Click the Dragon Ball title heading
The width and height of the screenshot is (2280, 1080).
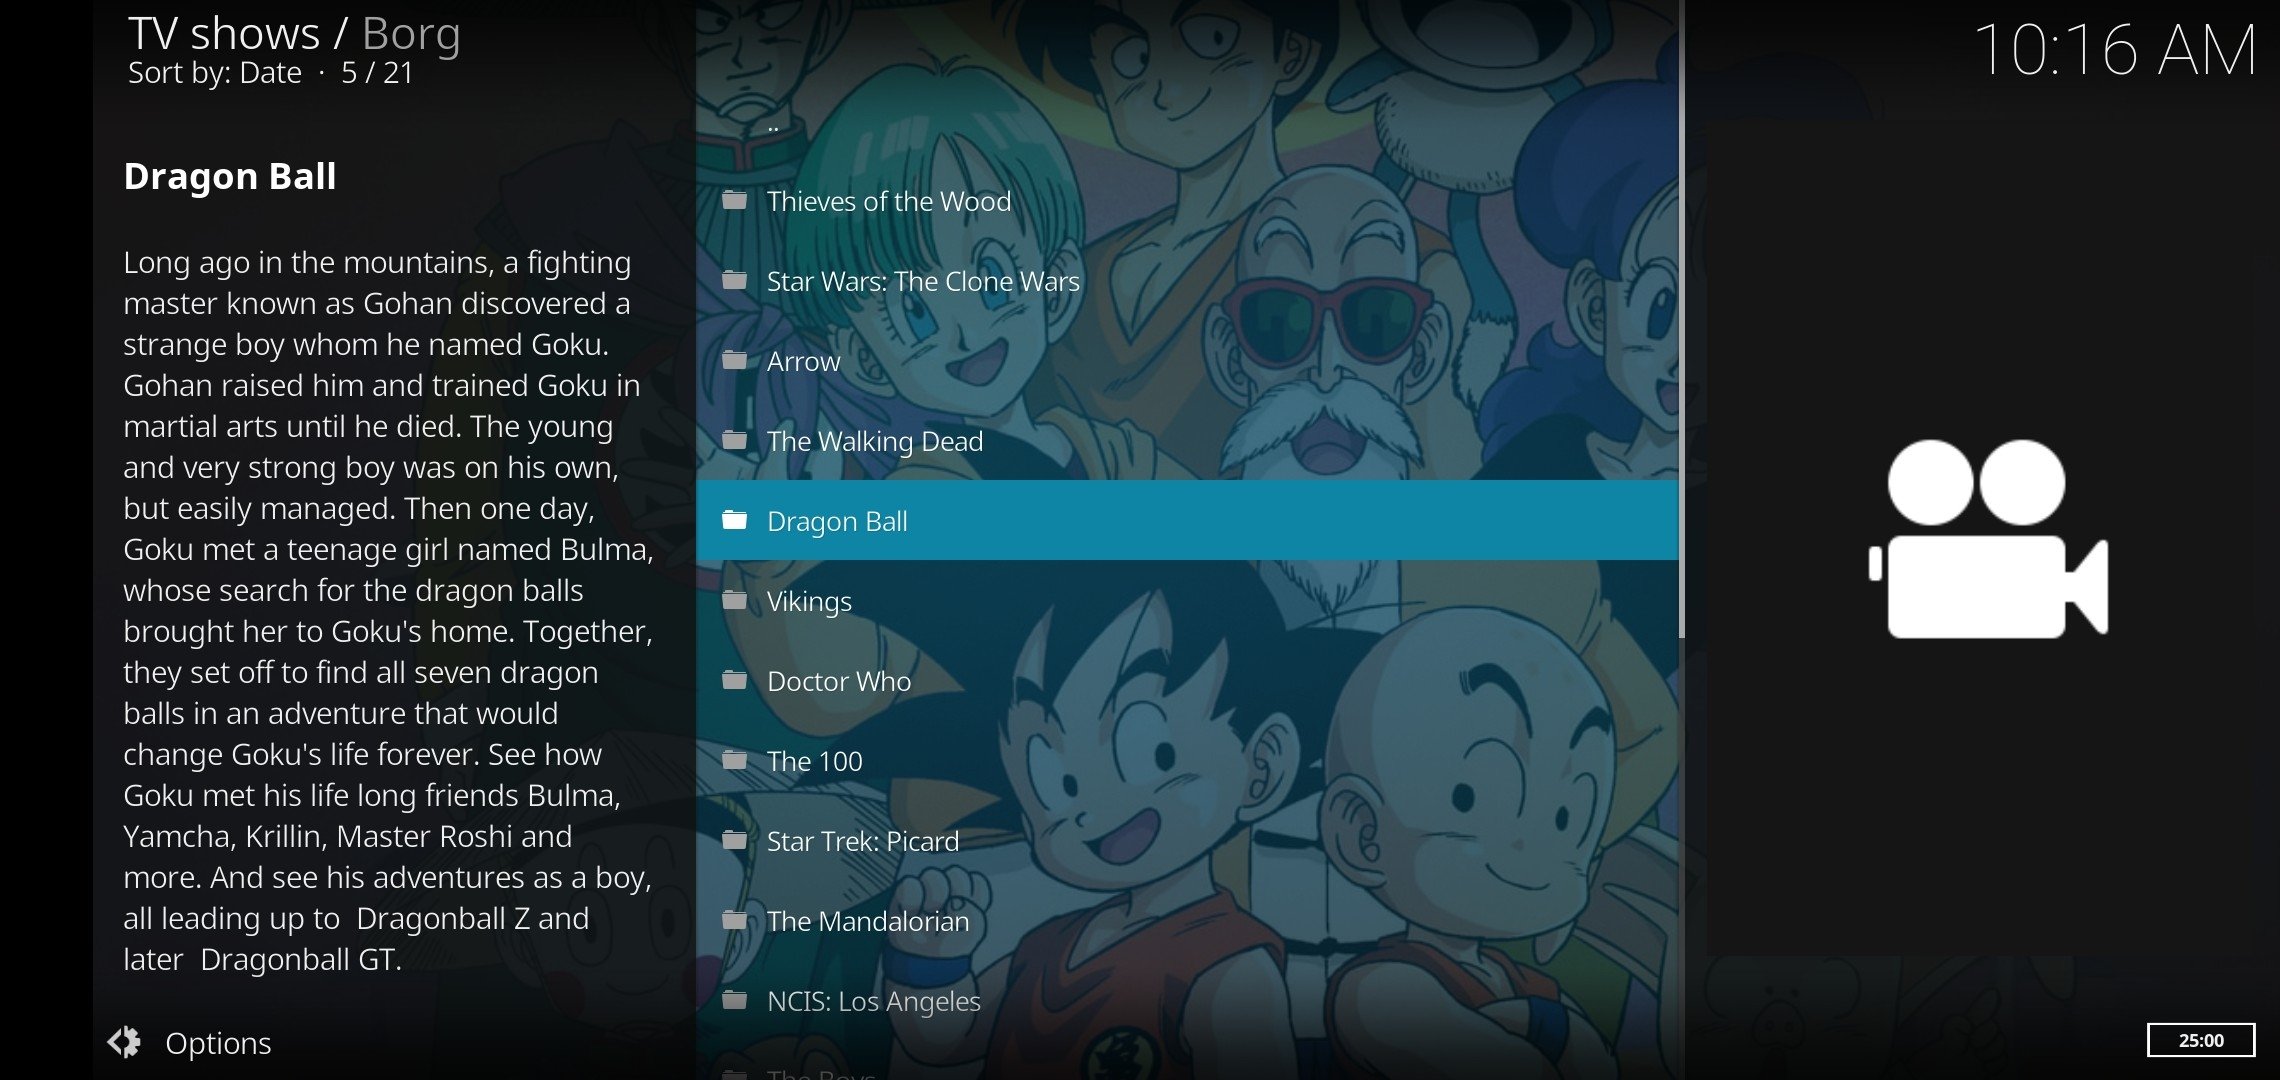pyautogui.click(x=230, y=176)
